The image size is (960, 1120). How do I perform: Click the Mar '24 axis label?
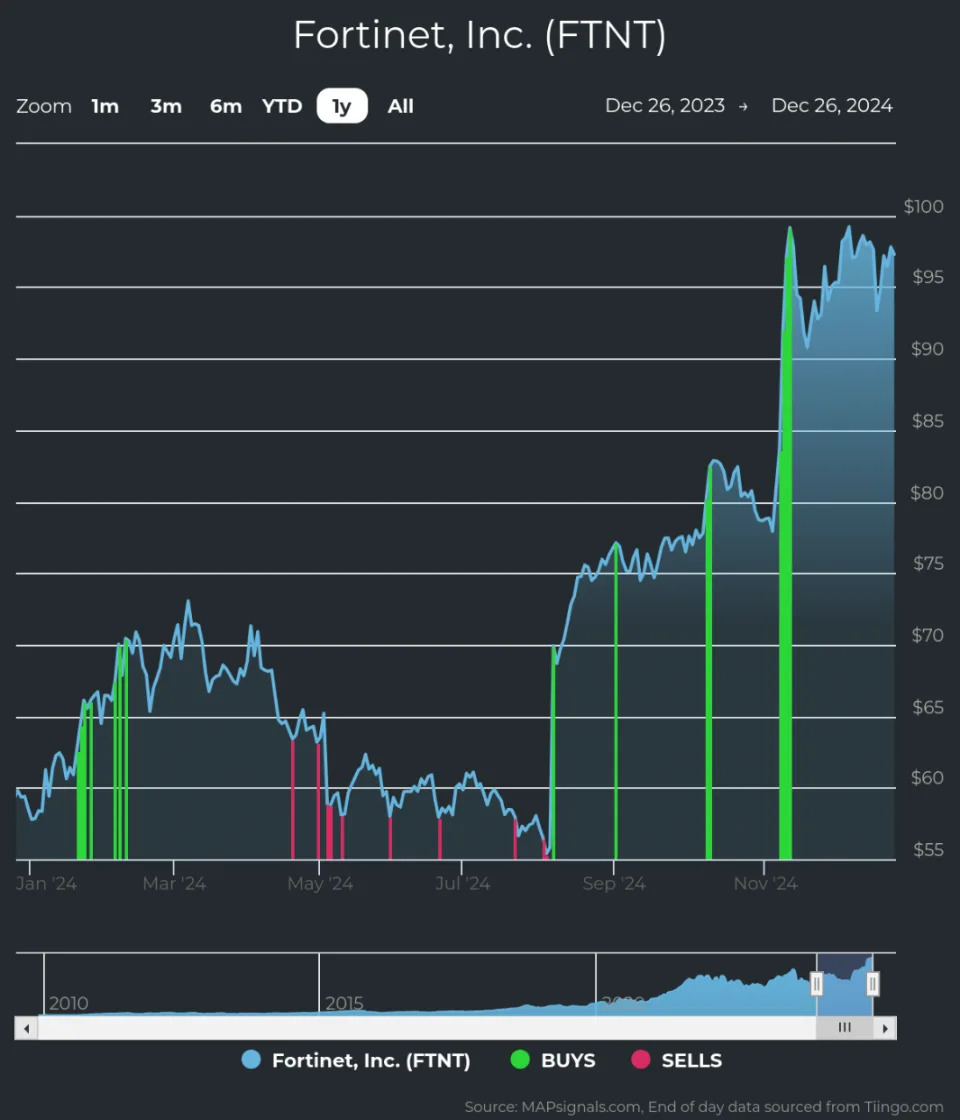(174, 884)
